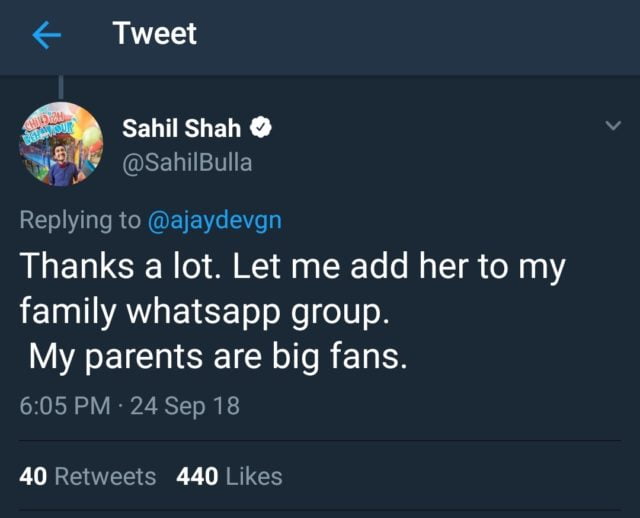Open the @ajaydevgn mention link
The height and width of the screenshot is (518, 640).
coord(215,221)
